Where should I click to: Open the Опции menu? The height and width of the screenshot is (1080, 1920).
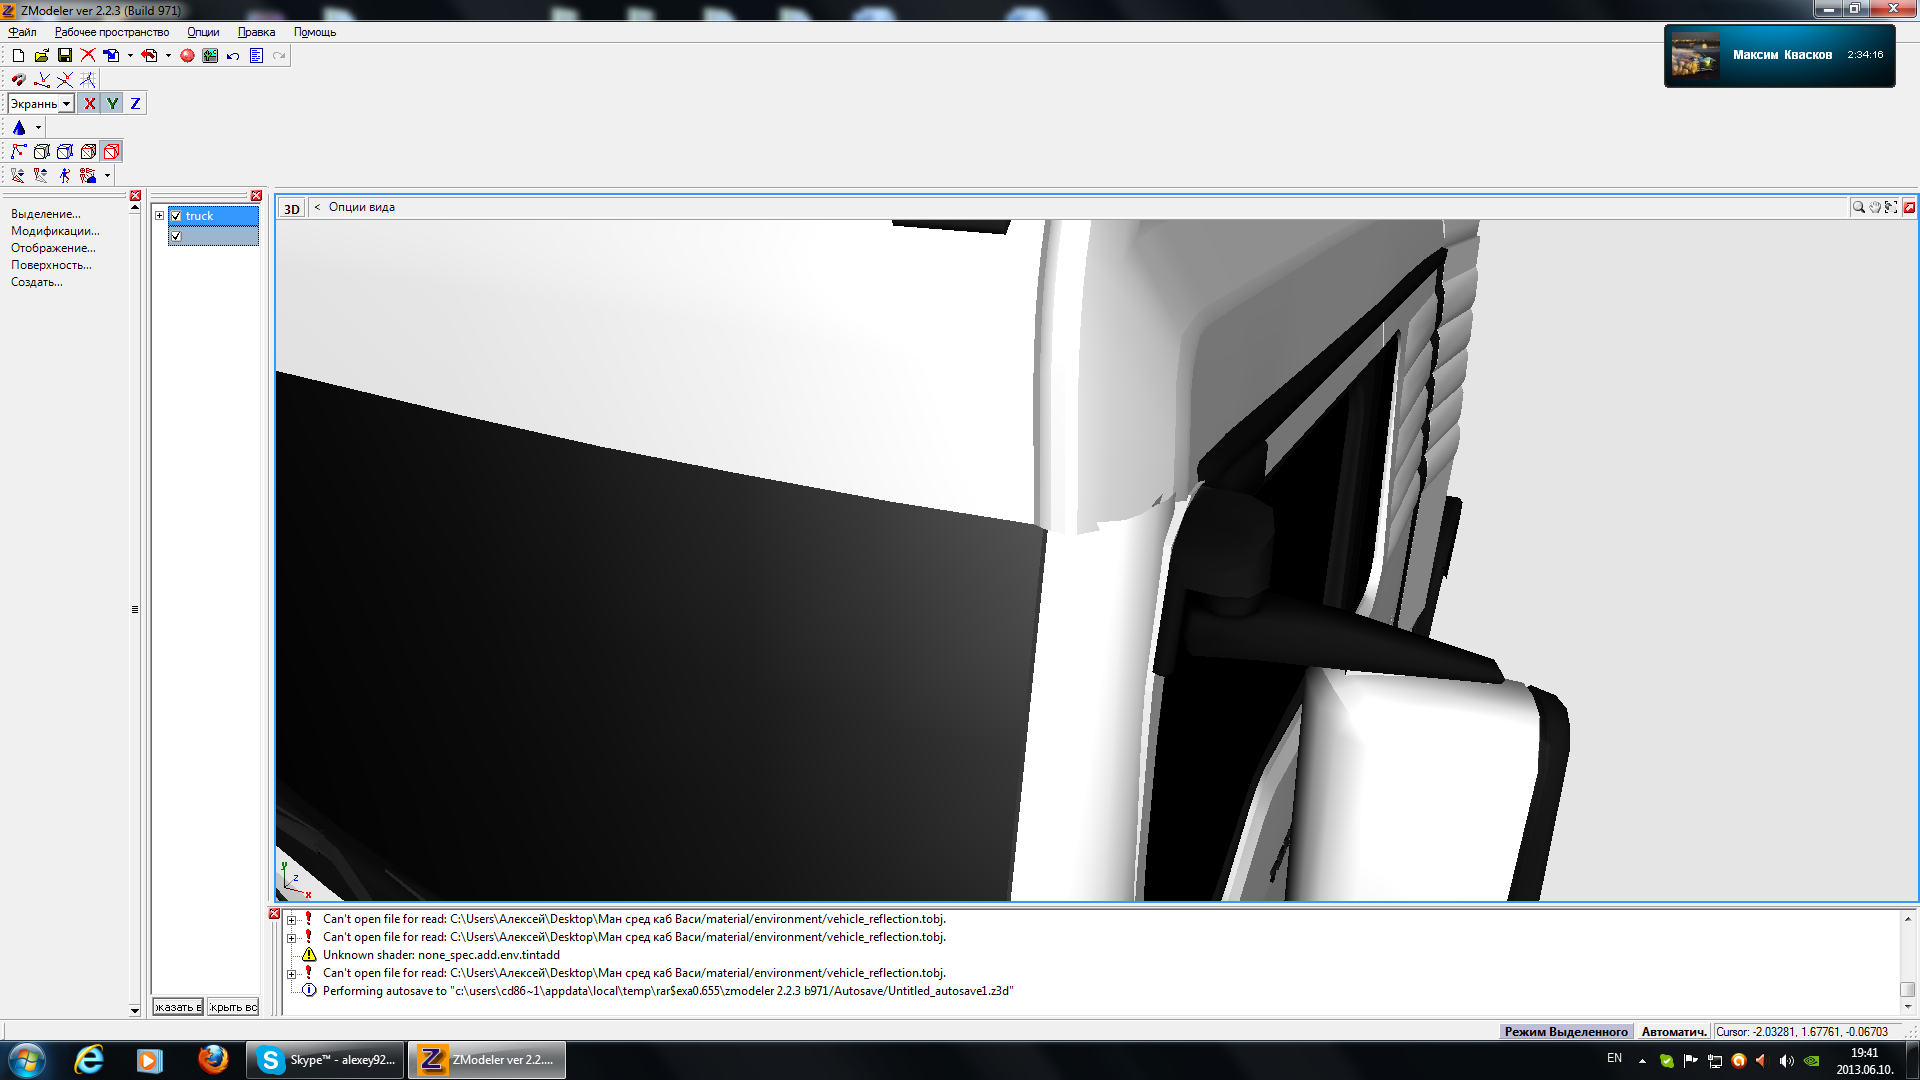pos(203,32)
